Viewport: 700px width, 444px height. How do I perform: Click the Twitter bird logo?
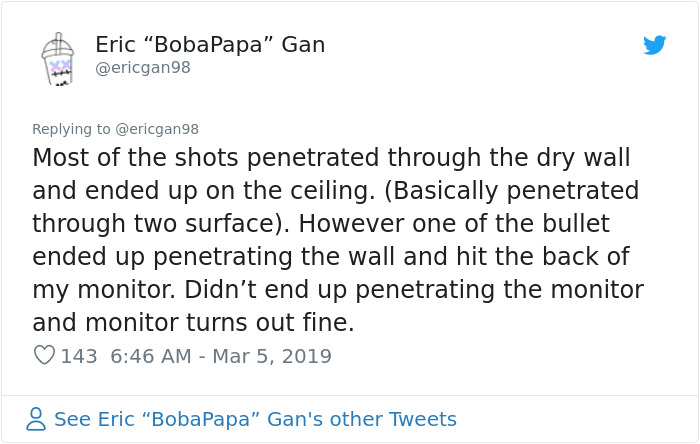[x=655, y=45]
